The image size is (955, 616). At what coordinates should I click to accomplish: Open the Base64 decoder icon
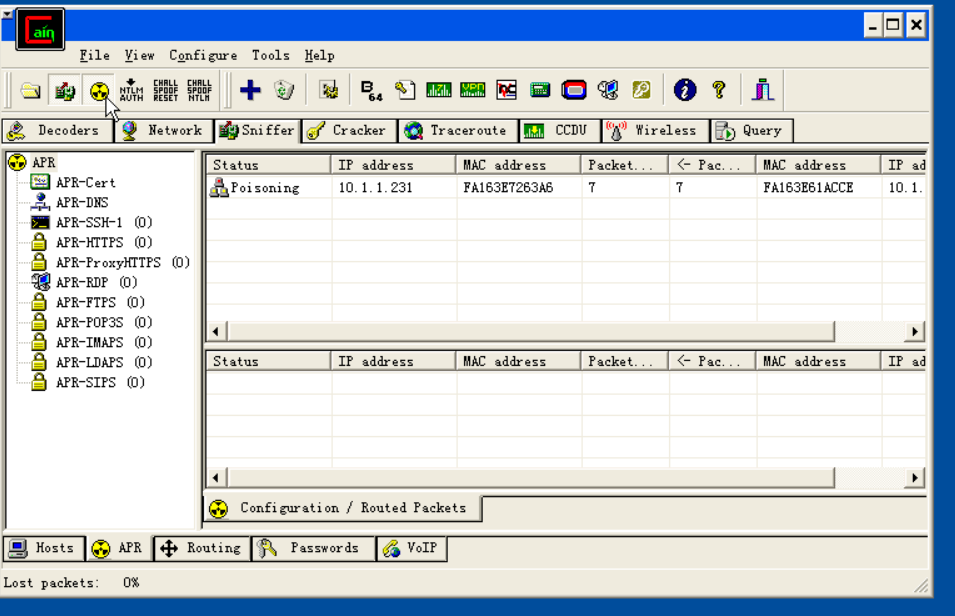coord(371,90)
